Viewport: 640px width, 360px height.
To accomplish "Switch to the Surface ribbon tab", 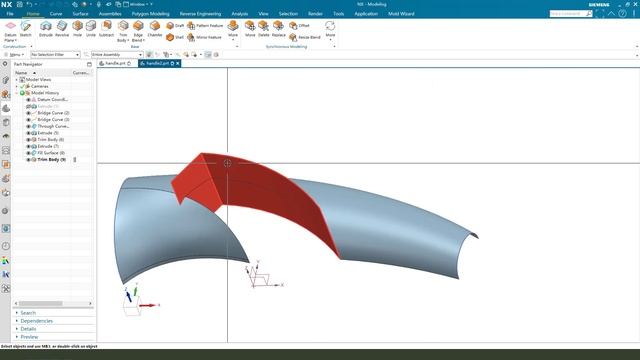I will (x=80, y=14).
